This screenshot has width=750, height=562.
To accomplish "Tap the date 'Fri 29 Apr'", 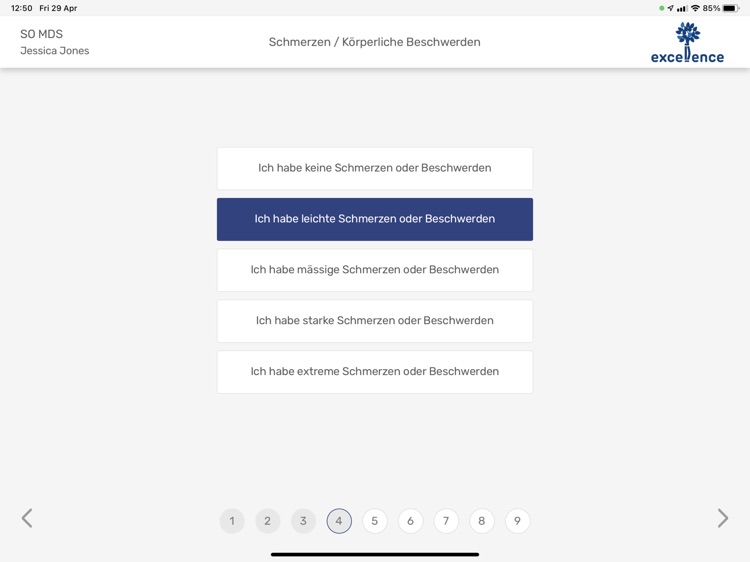I will point(58,8).
